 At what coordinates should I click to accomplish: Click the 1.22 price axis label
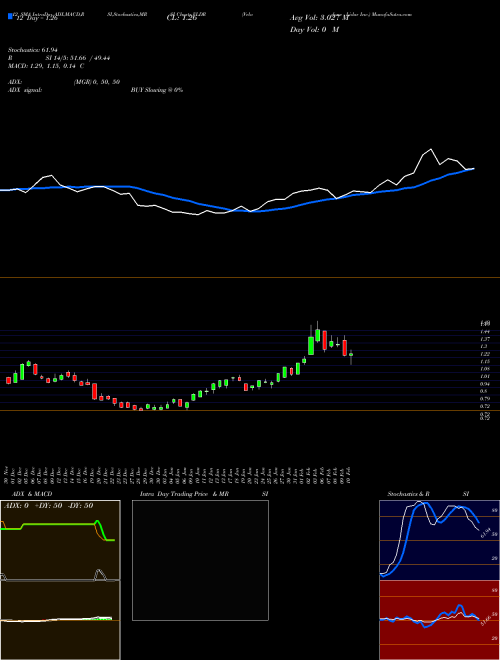pyautogui.click(x=485, y=354)
